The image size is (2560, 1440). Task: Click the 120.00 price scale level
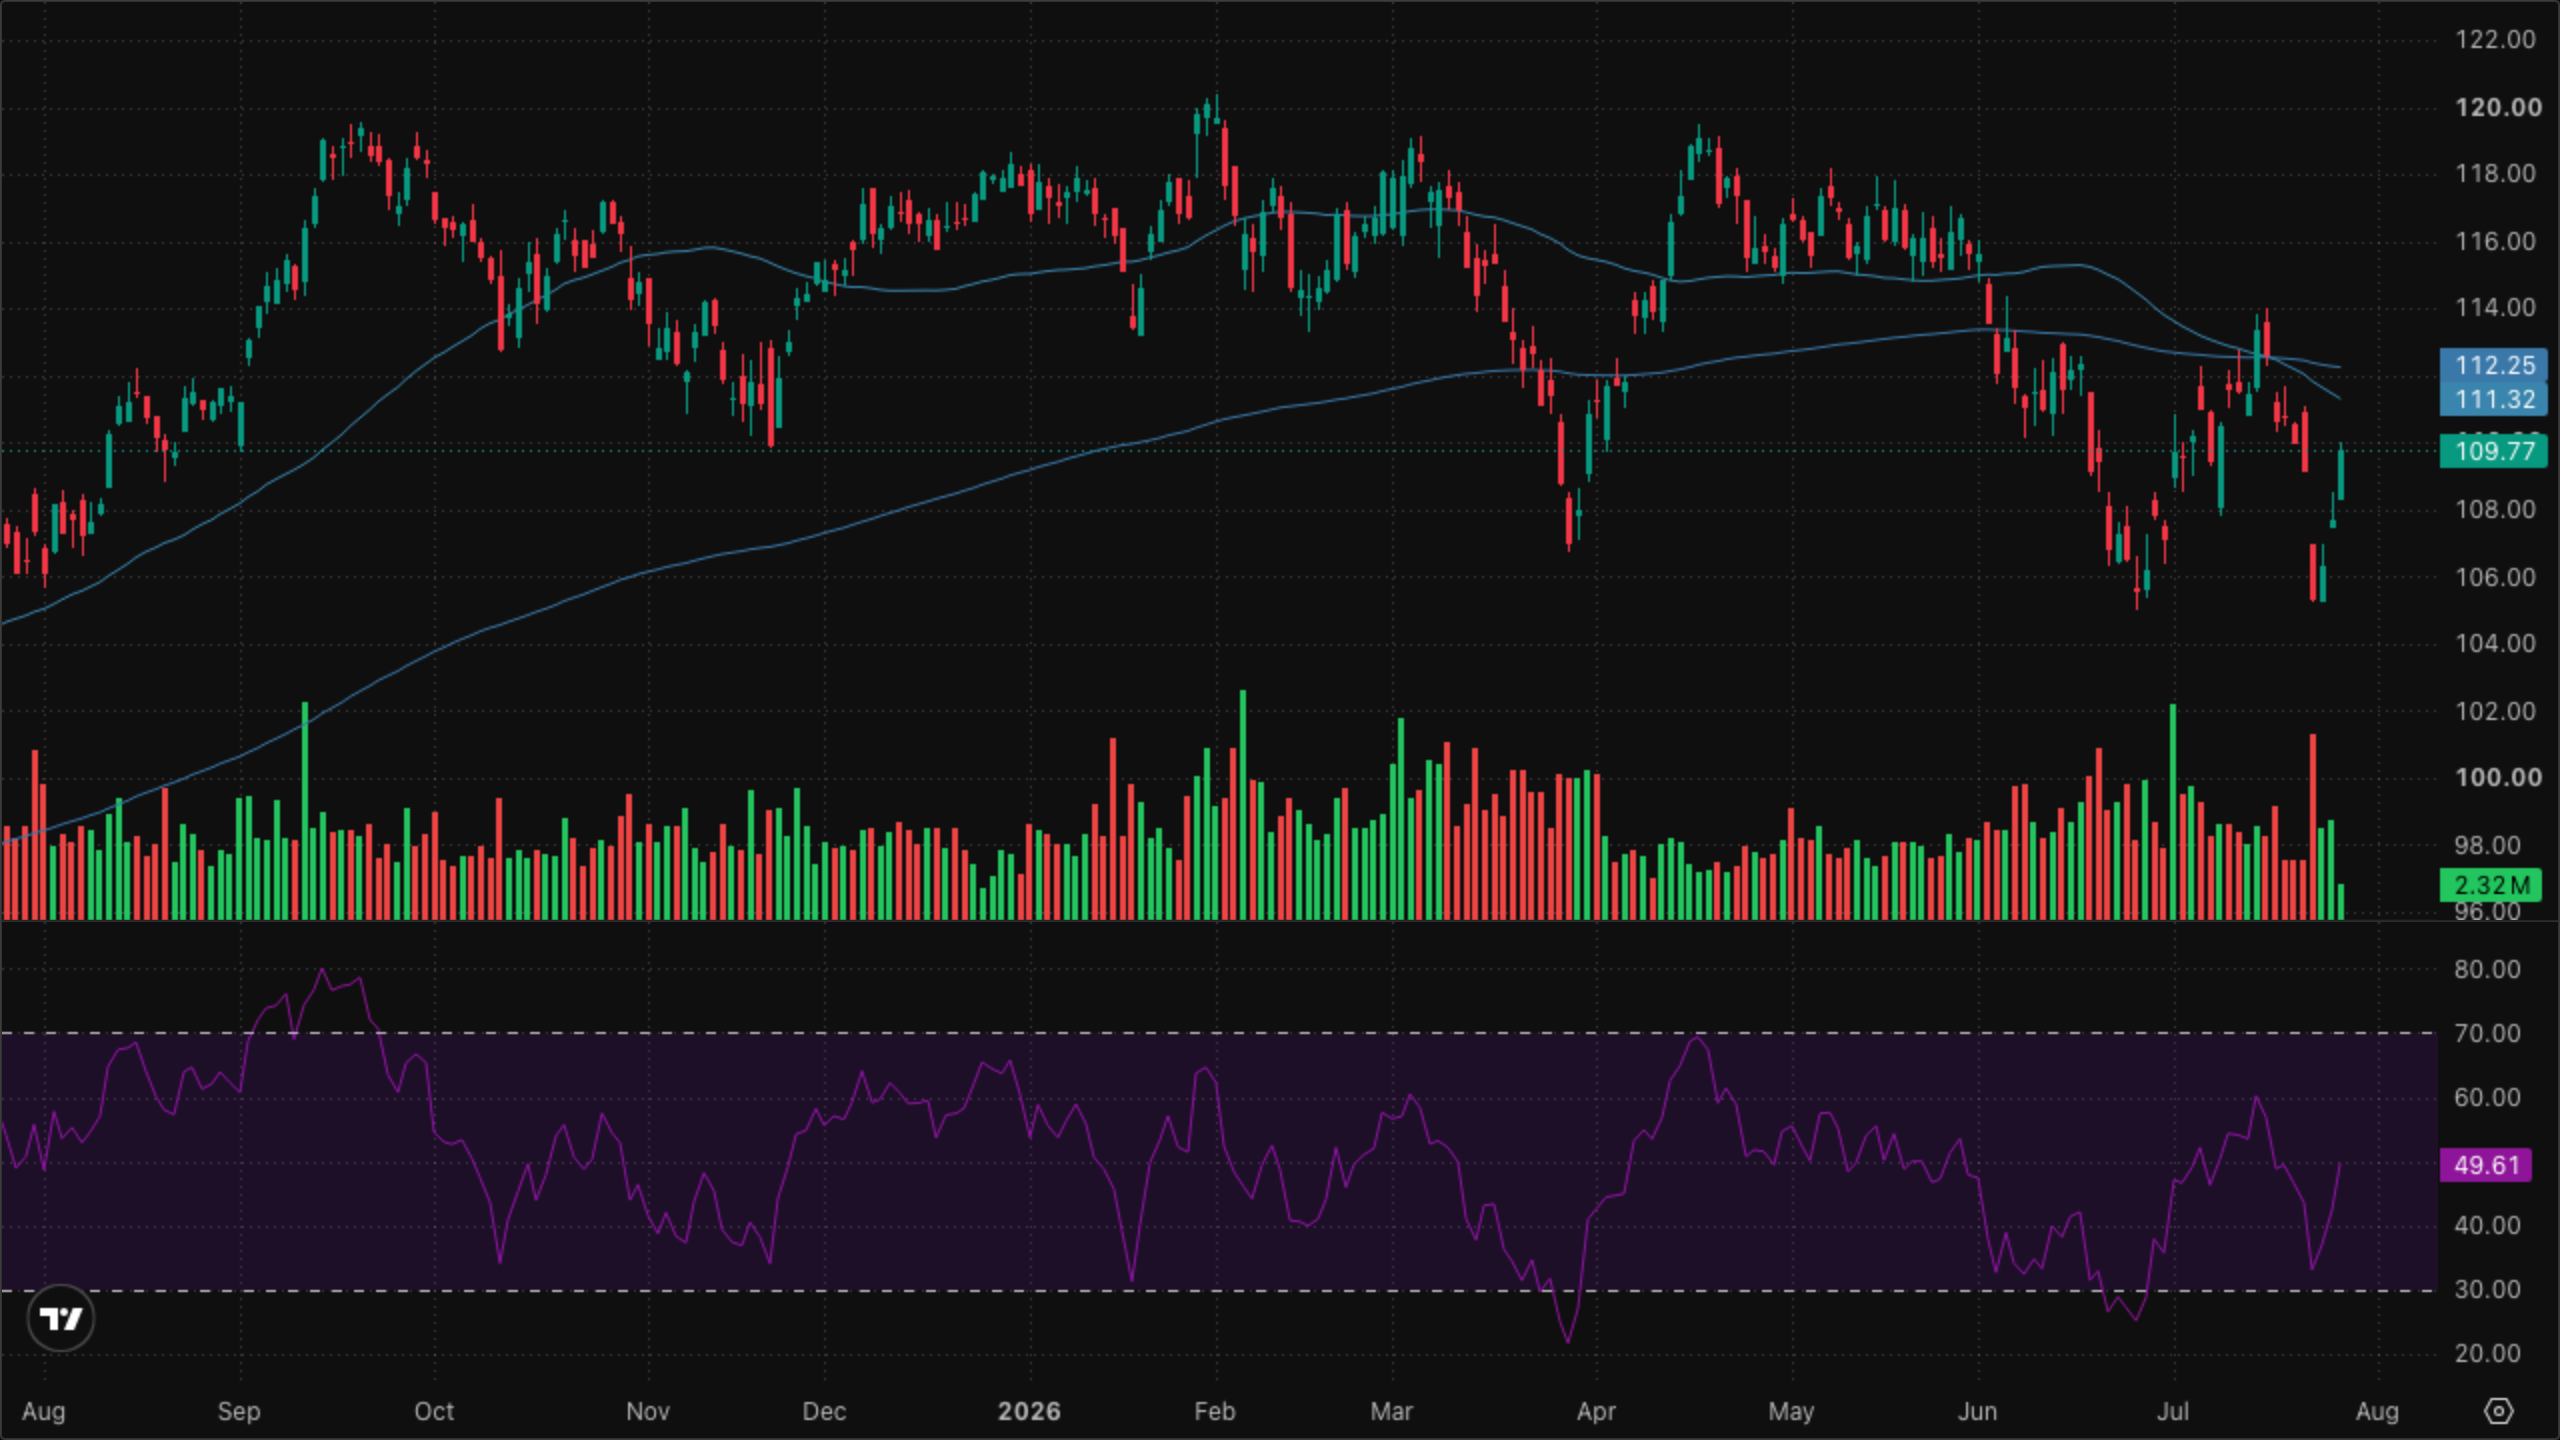tap(2497, 107)
